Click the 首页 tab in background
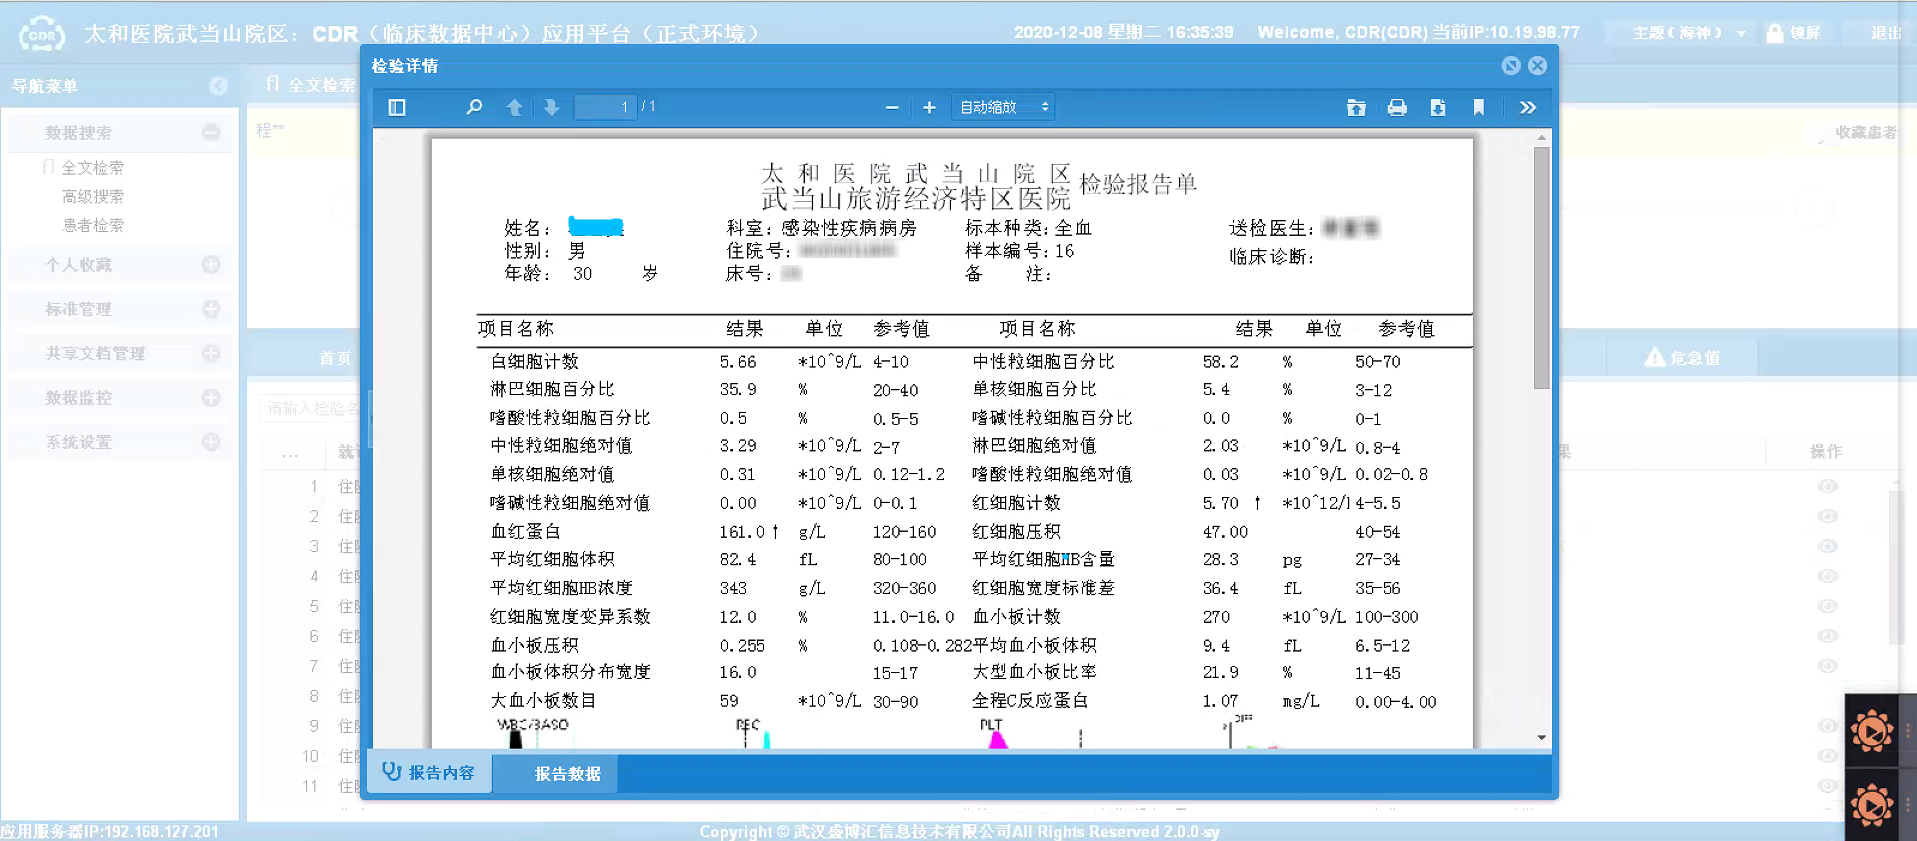This screenshot has width=1917, height=841. click(334, 358)
